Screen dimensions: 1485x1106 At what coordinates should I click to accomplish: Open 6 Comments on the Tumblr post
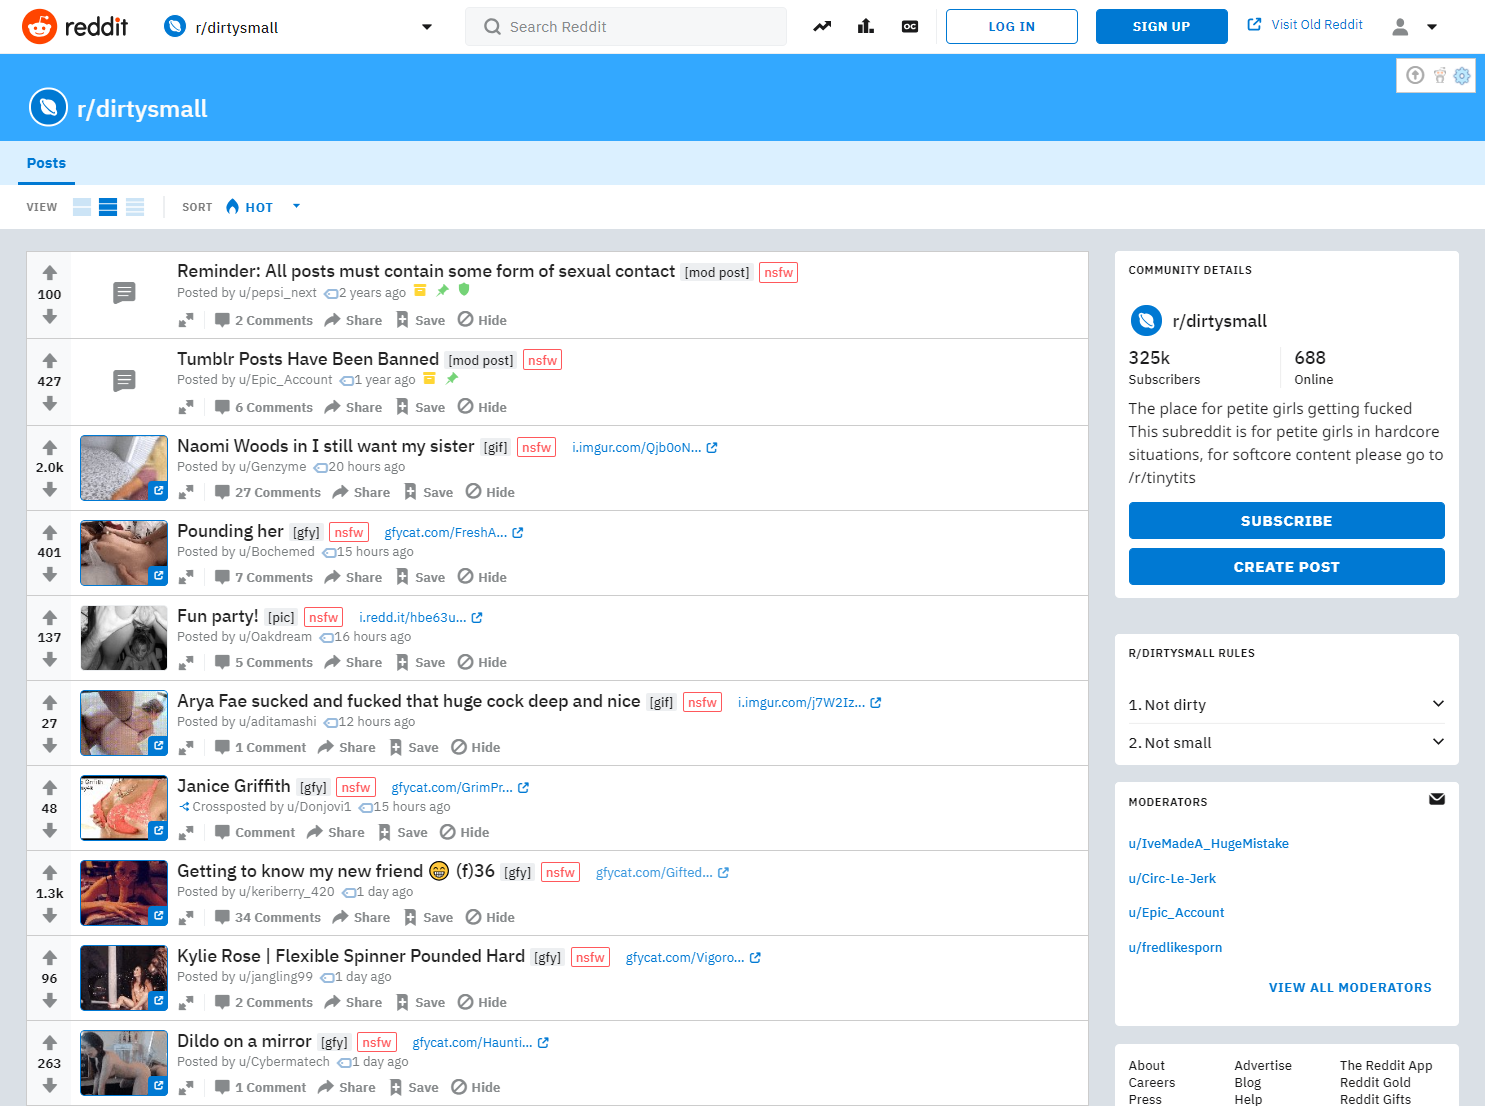(264, 407)
